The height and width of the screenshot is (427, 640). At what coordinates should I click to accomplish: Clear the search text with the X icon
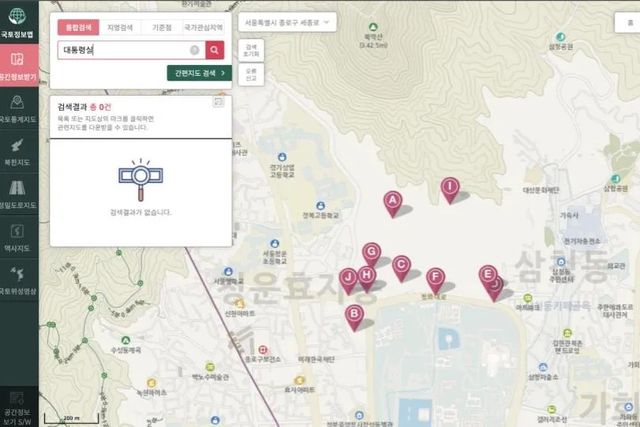193,49
